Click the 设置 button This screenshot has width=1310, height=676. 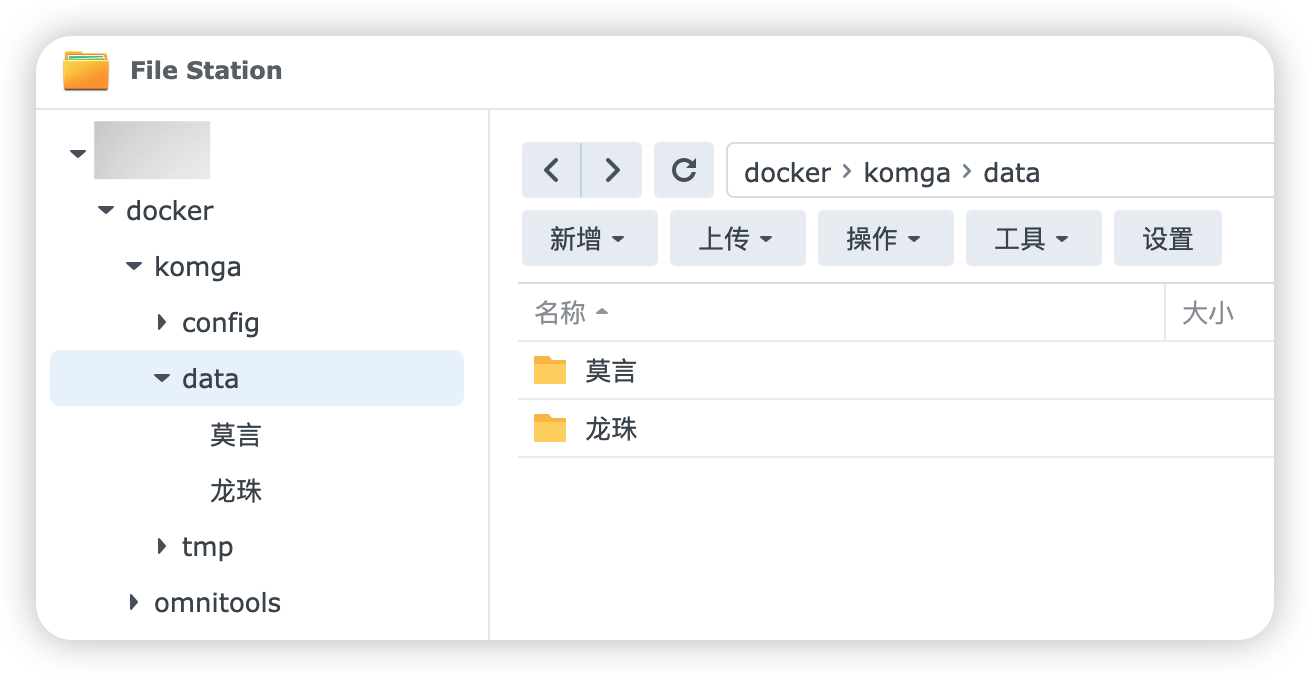pyautogui.click(x=1168, y=238)
